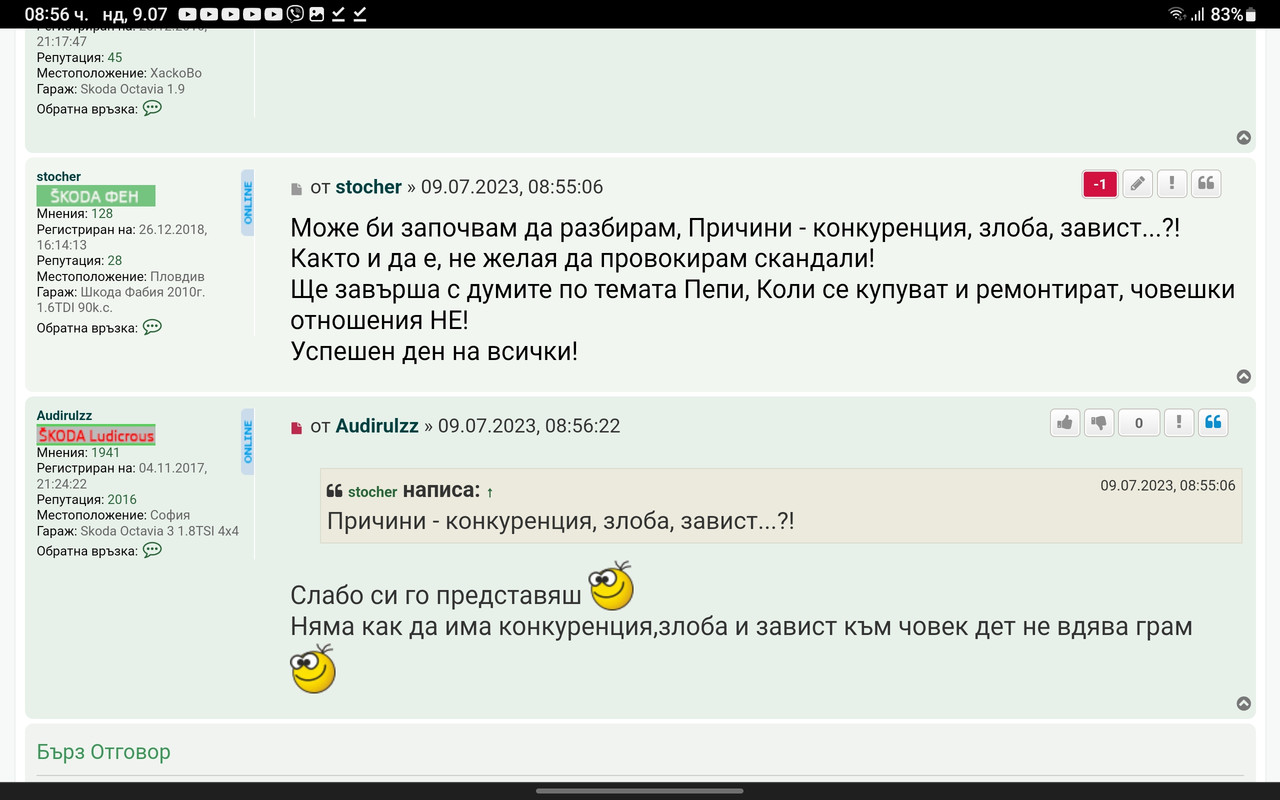1280x800 pixels.
Task: Open Audirulzz's profile from his username
Action: pyautogui.click(x=377, y=425)
